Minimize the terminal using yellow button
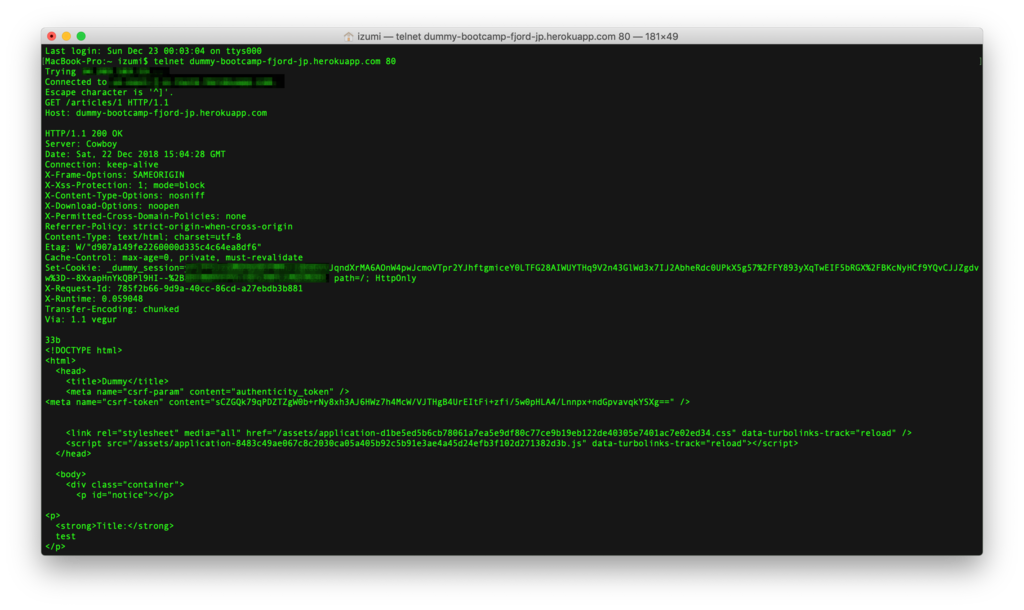 tap(67, 37)
